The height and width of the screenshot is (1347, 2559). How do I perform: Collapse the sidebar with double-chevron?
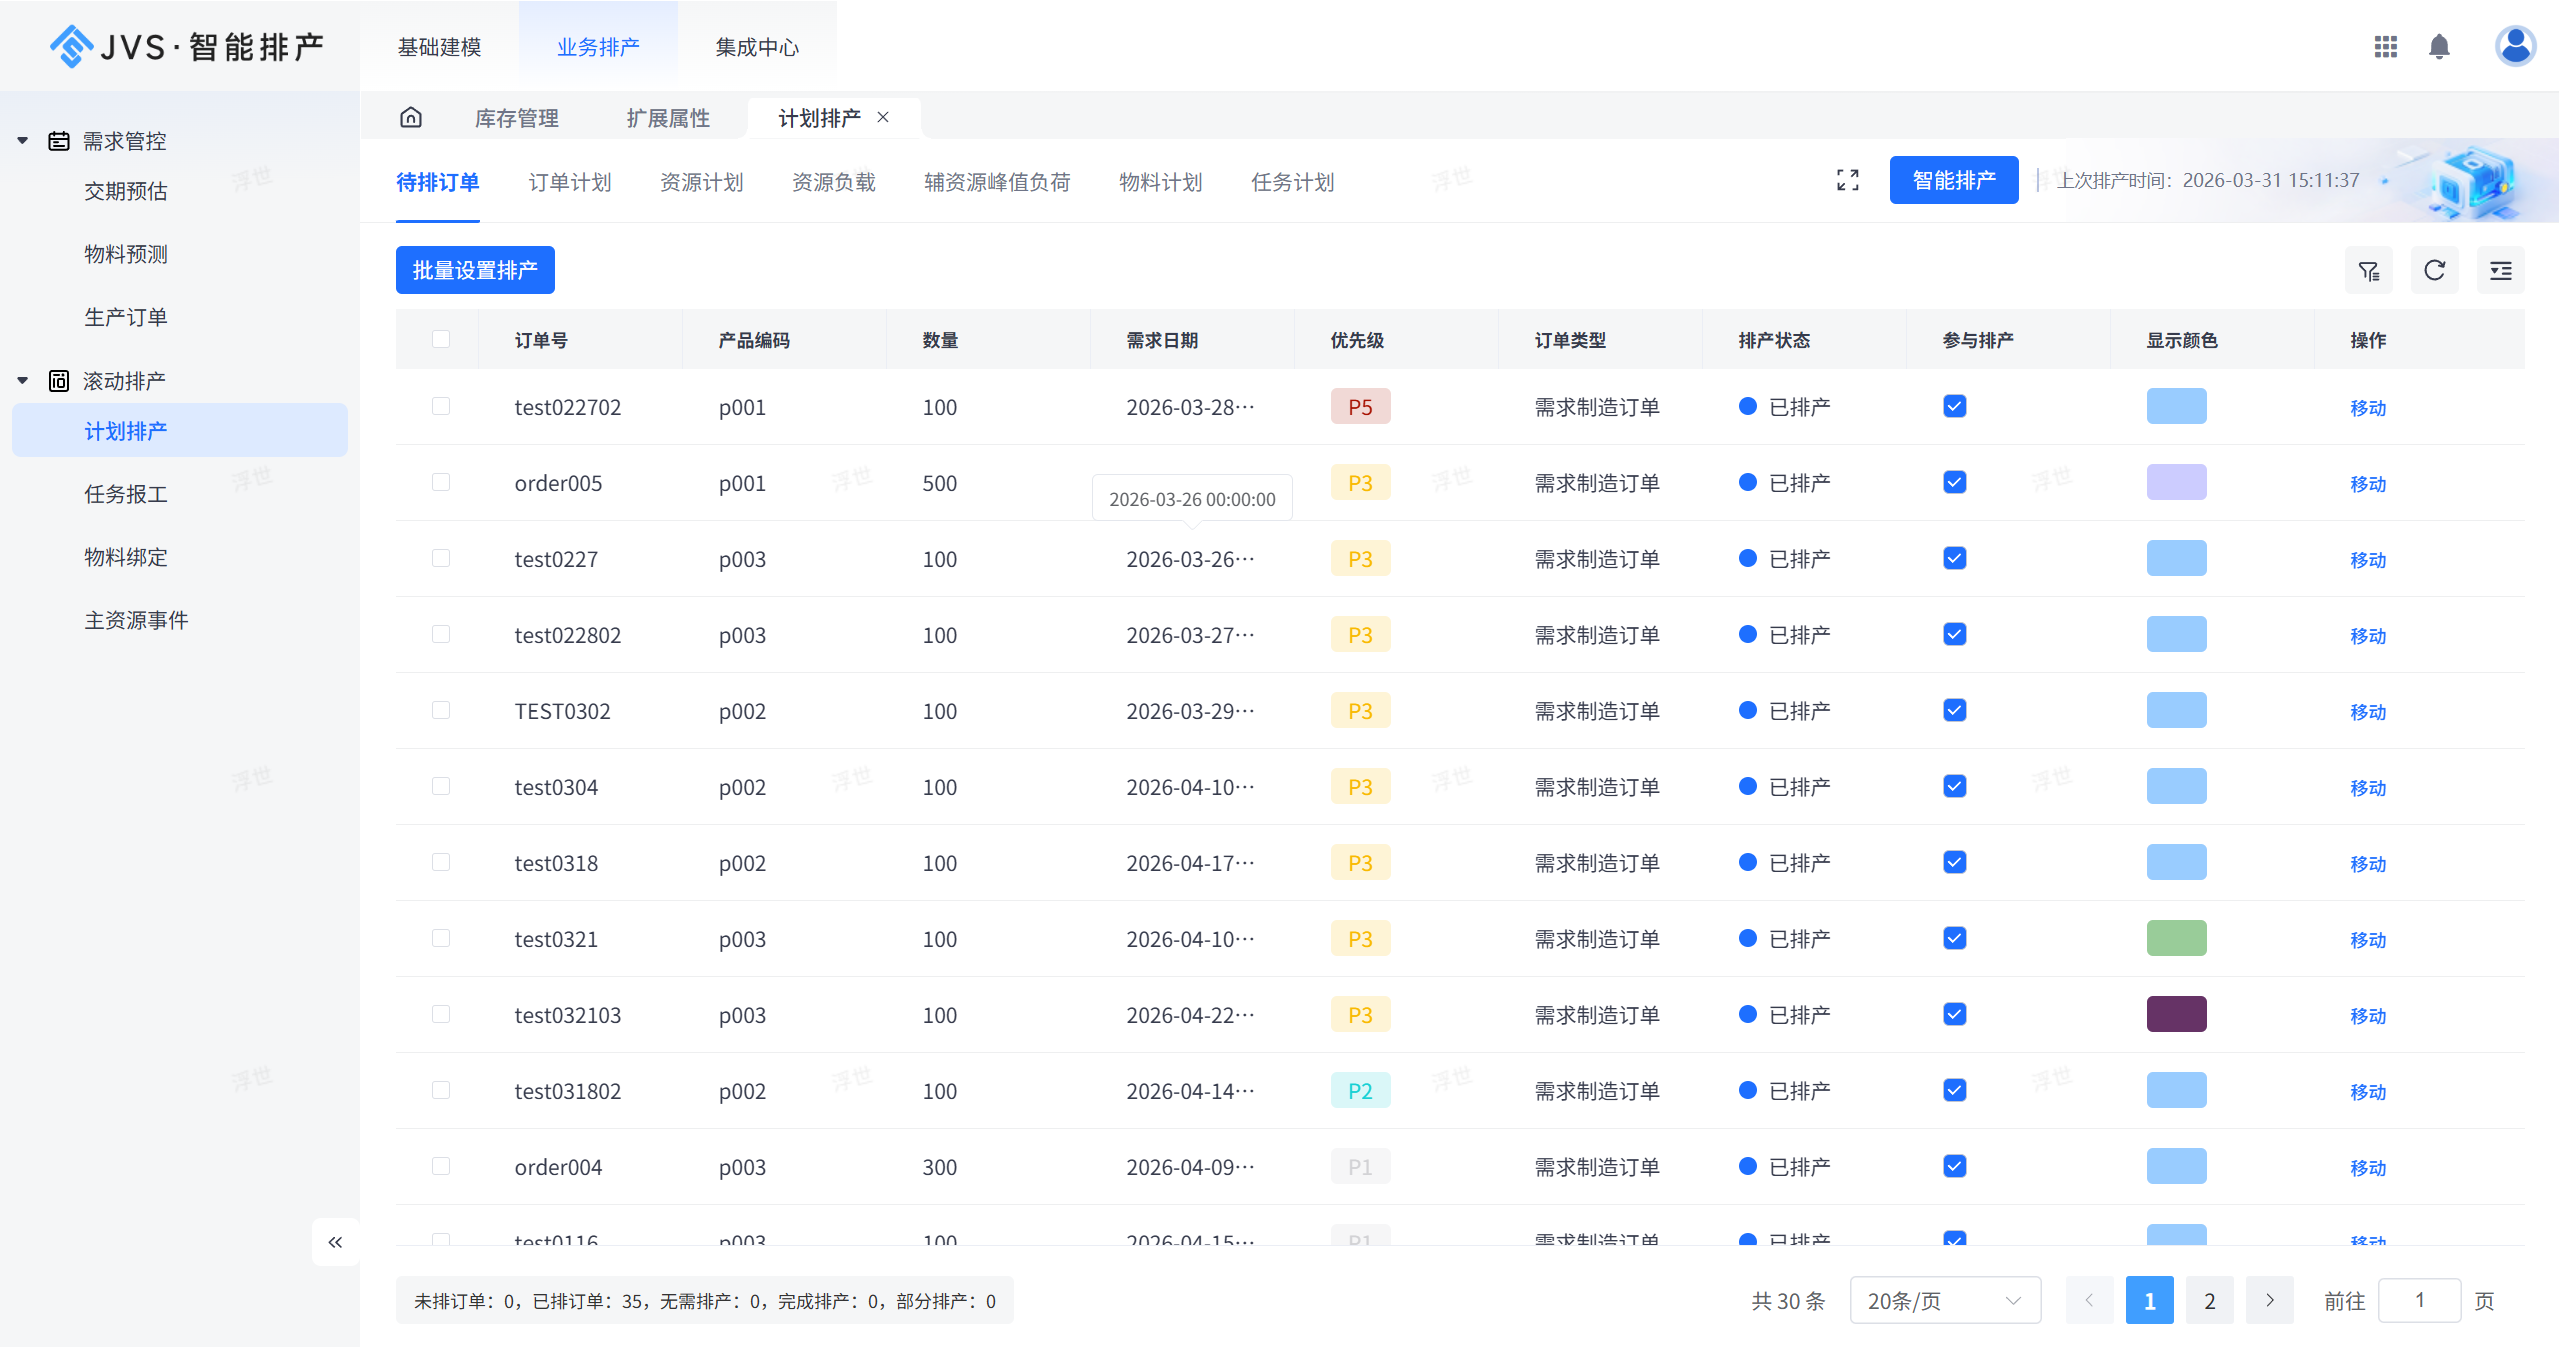tap(335, 1242)
